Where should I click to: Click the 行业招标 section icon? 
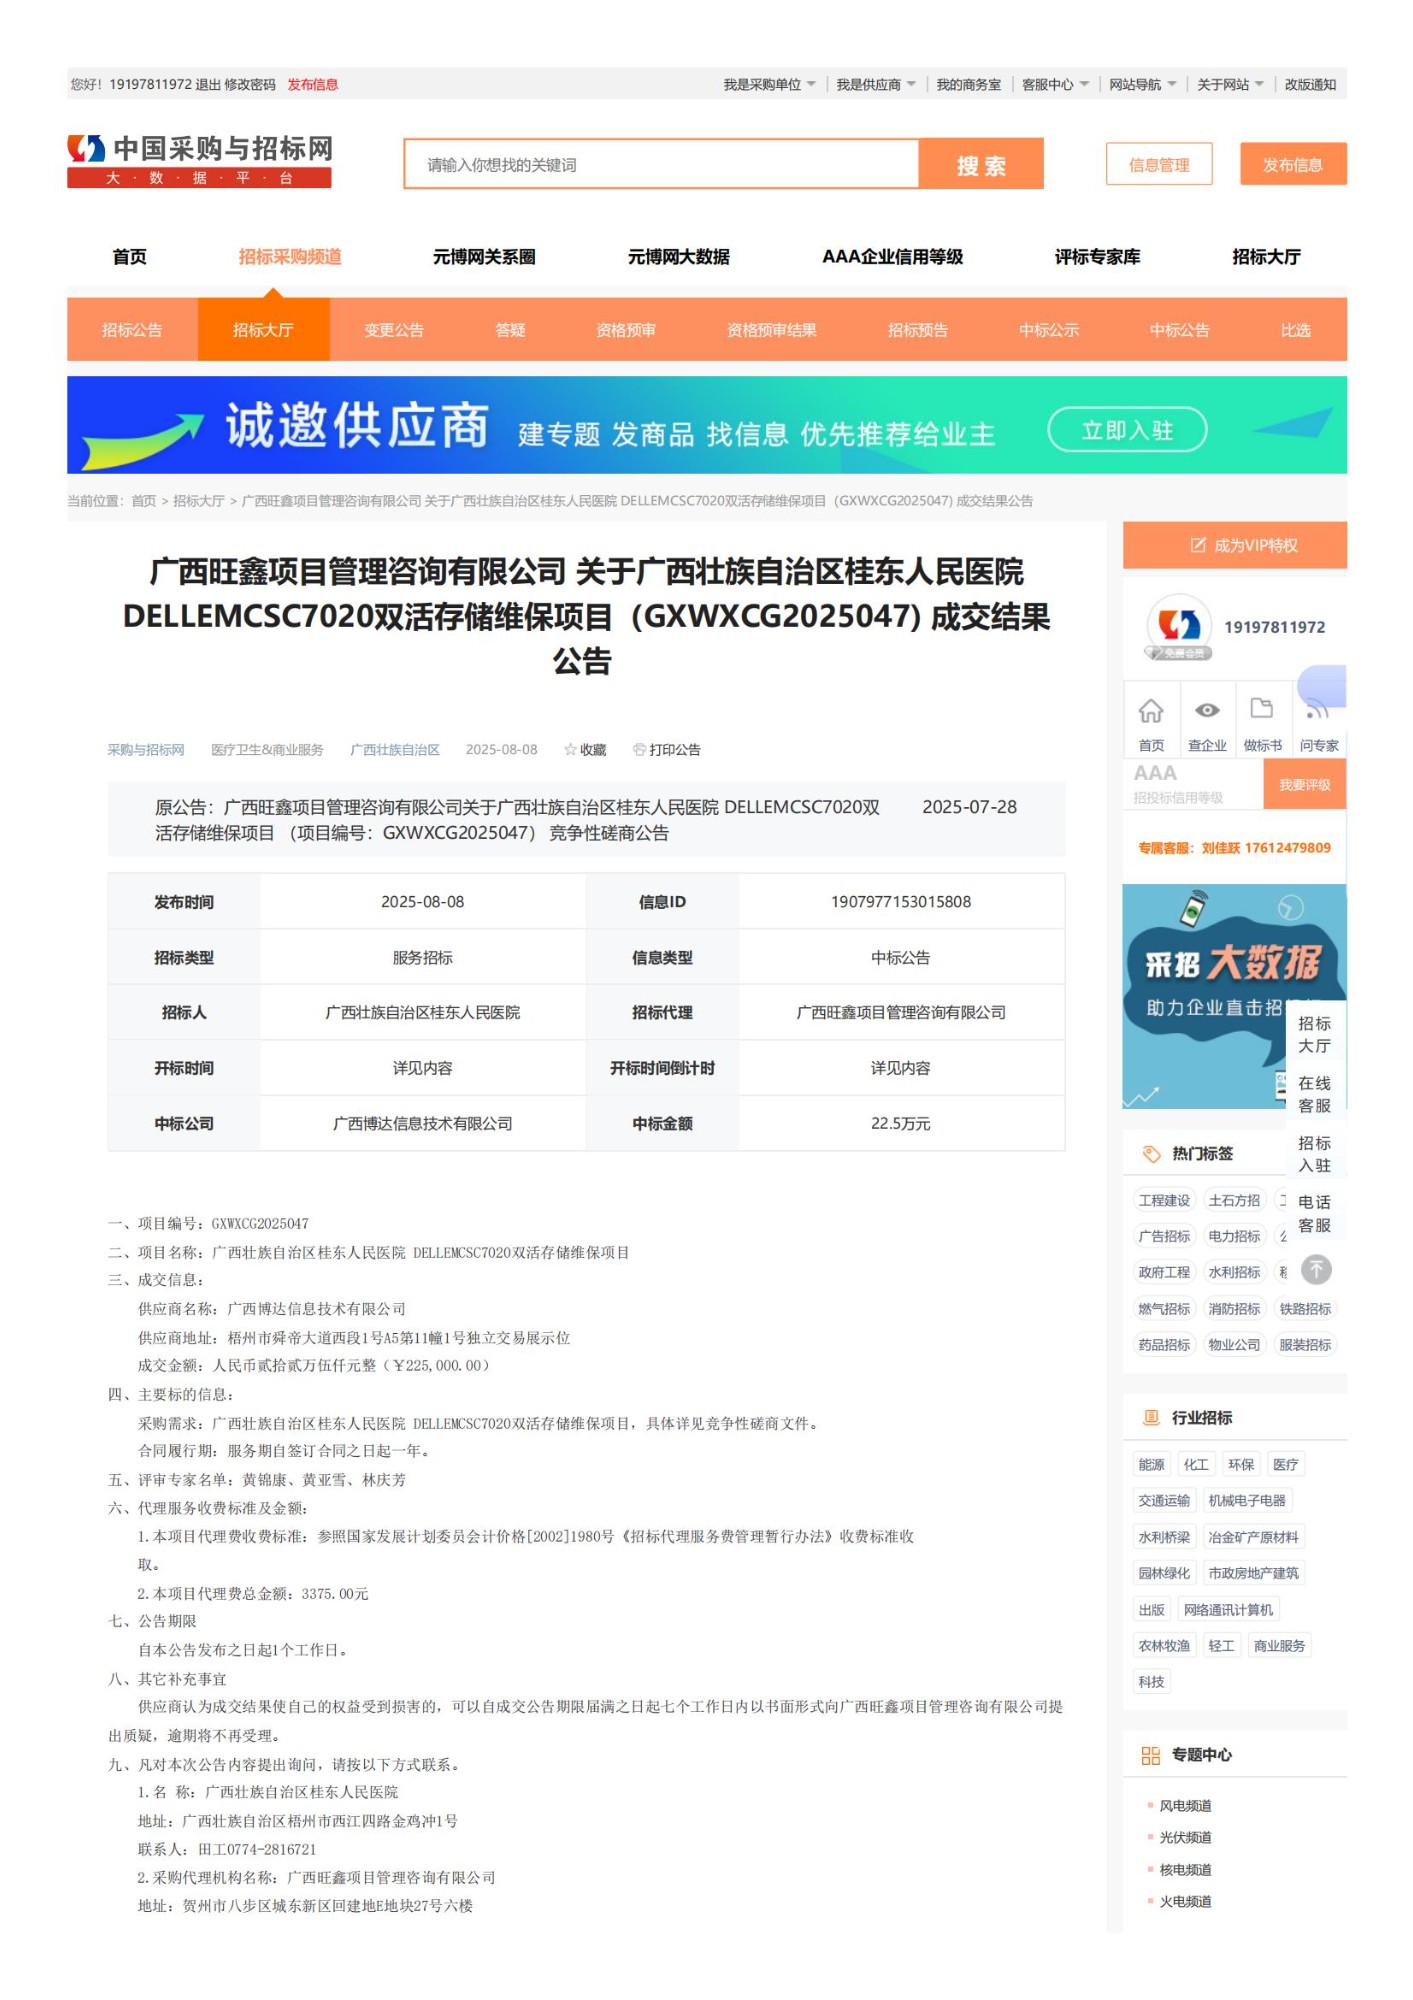[1151, 1417]
